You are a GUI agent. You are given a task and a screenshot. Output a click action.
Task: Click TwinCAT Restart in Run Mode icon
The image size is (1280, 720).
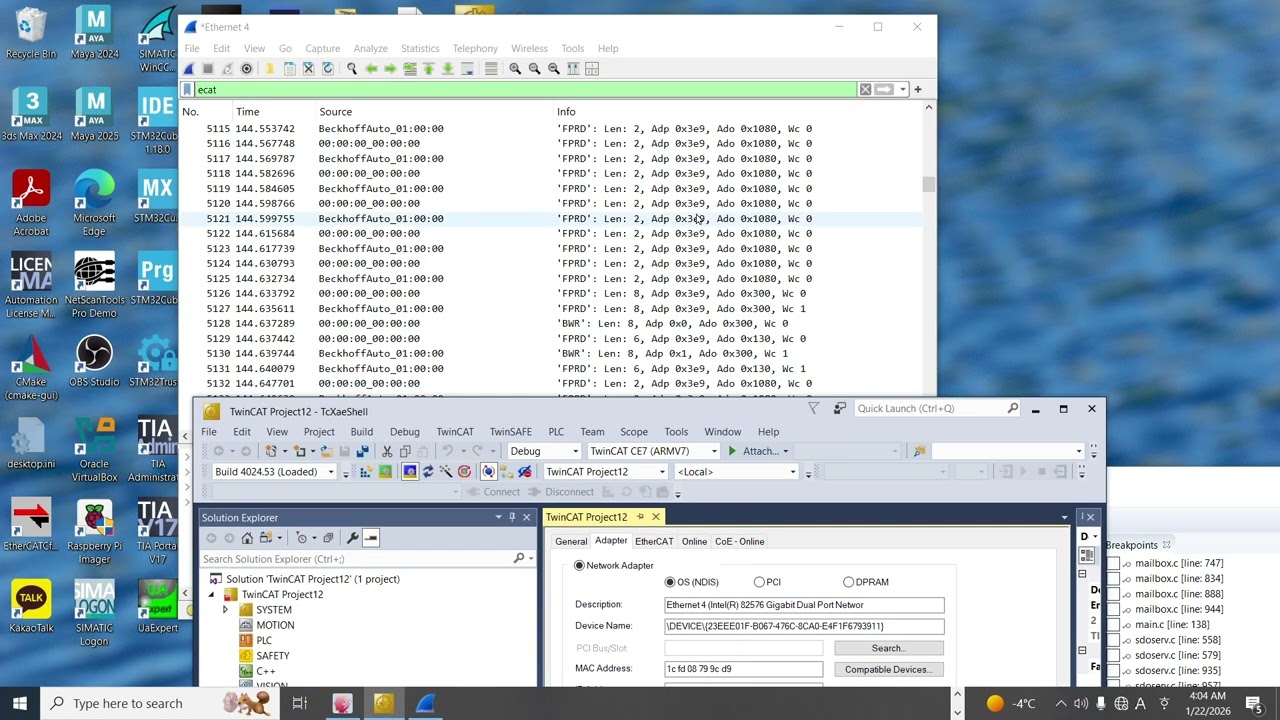(x=385, y=471)
